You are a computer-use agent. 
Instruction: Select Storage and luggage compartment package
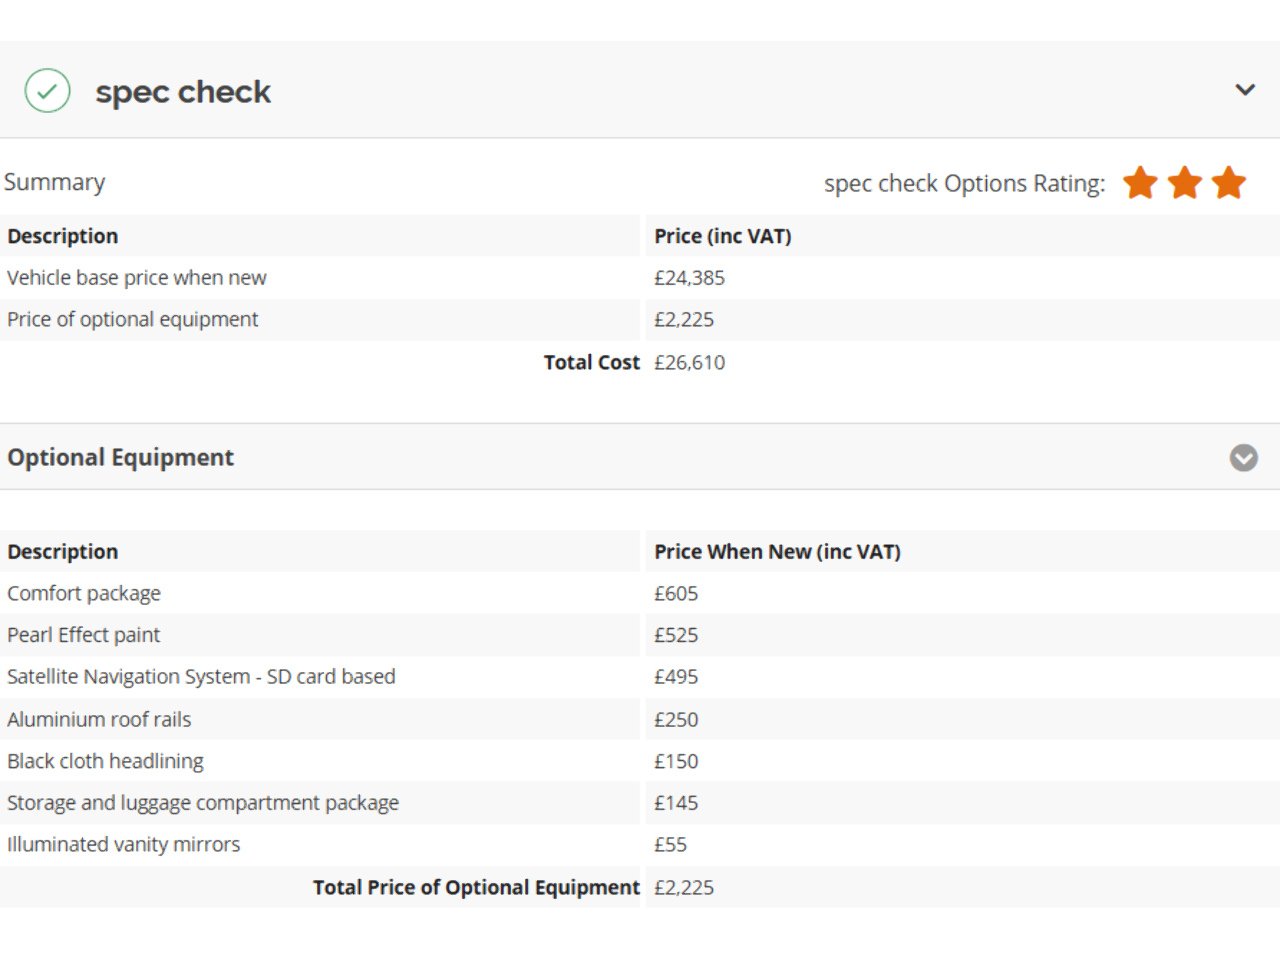tap(203, 803)
